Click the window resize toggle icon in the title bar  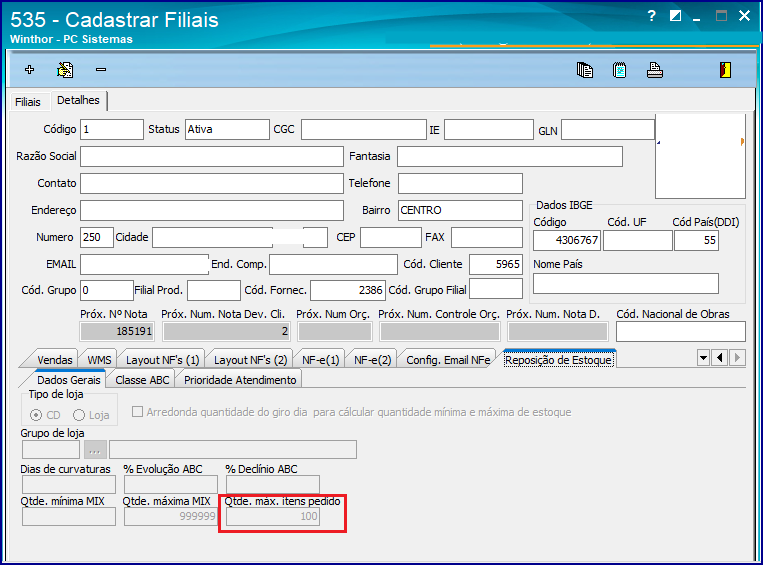point(675,16)
